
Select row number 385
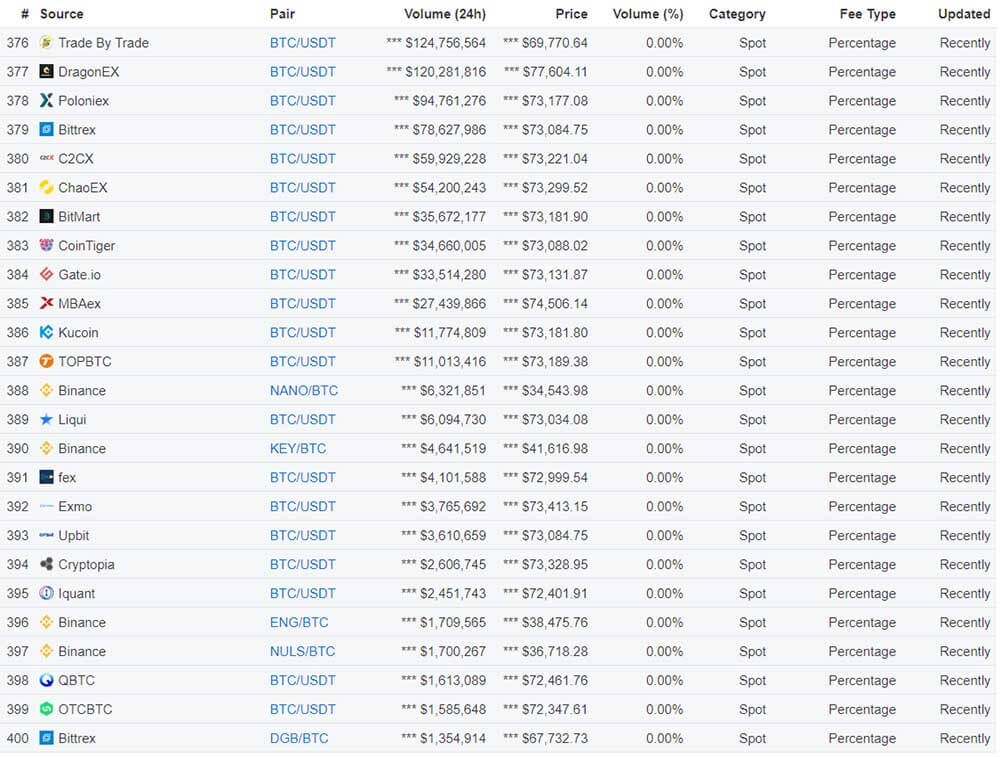[17, 304]
